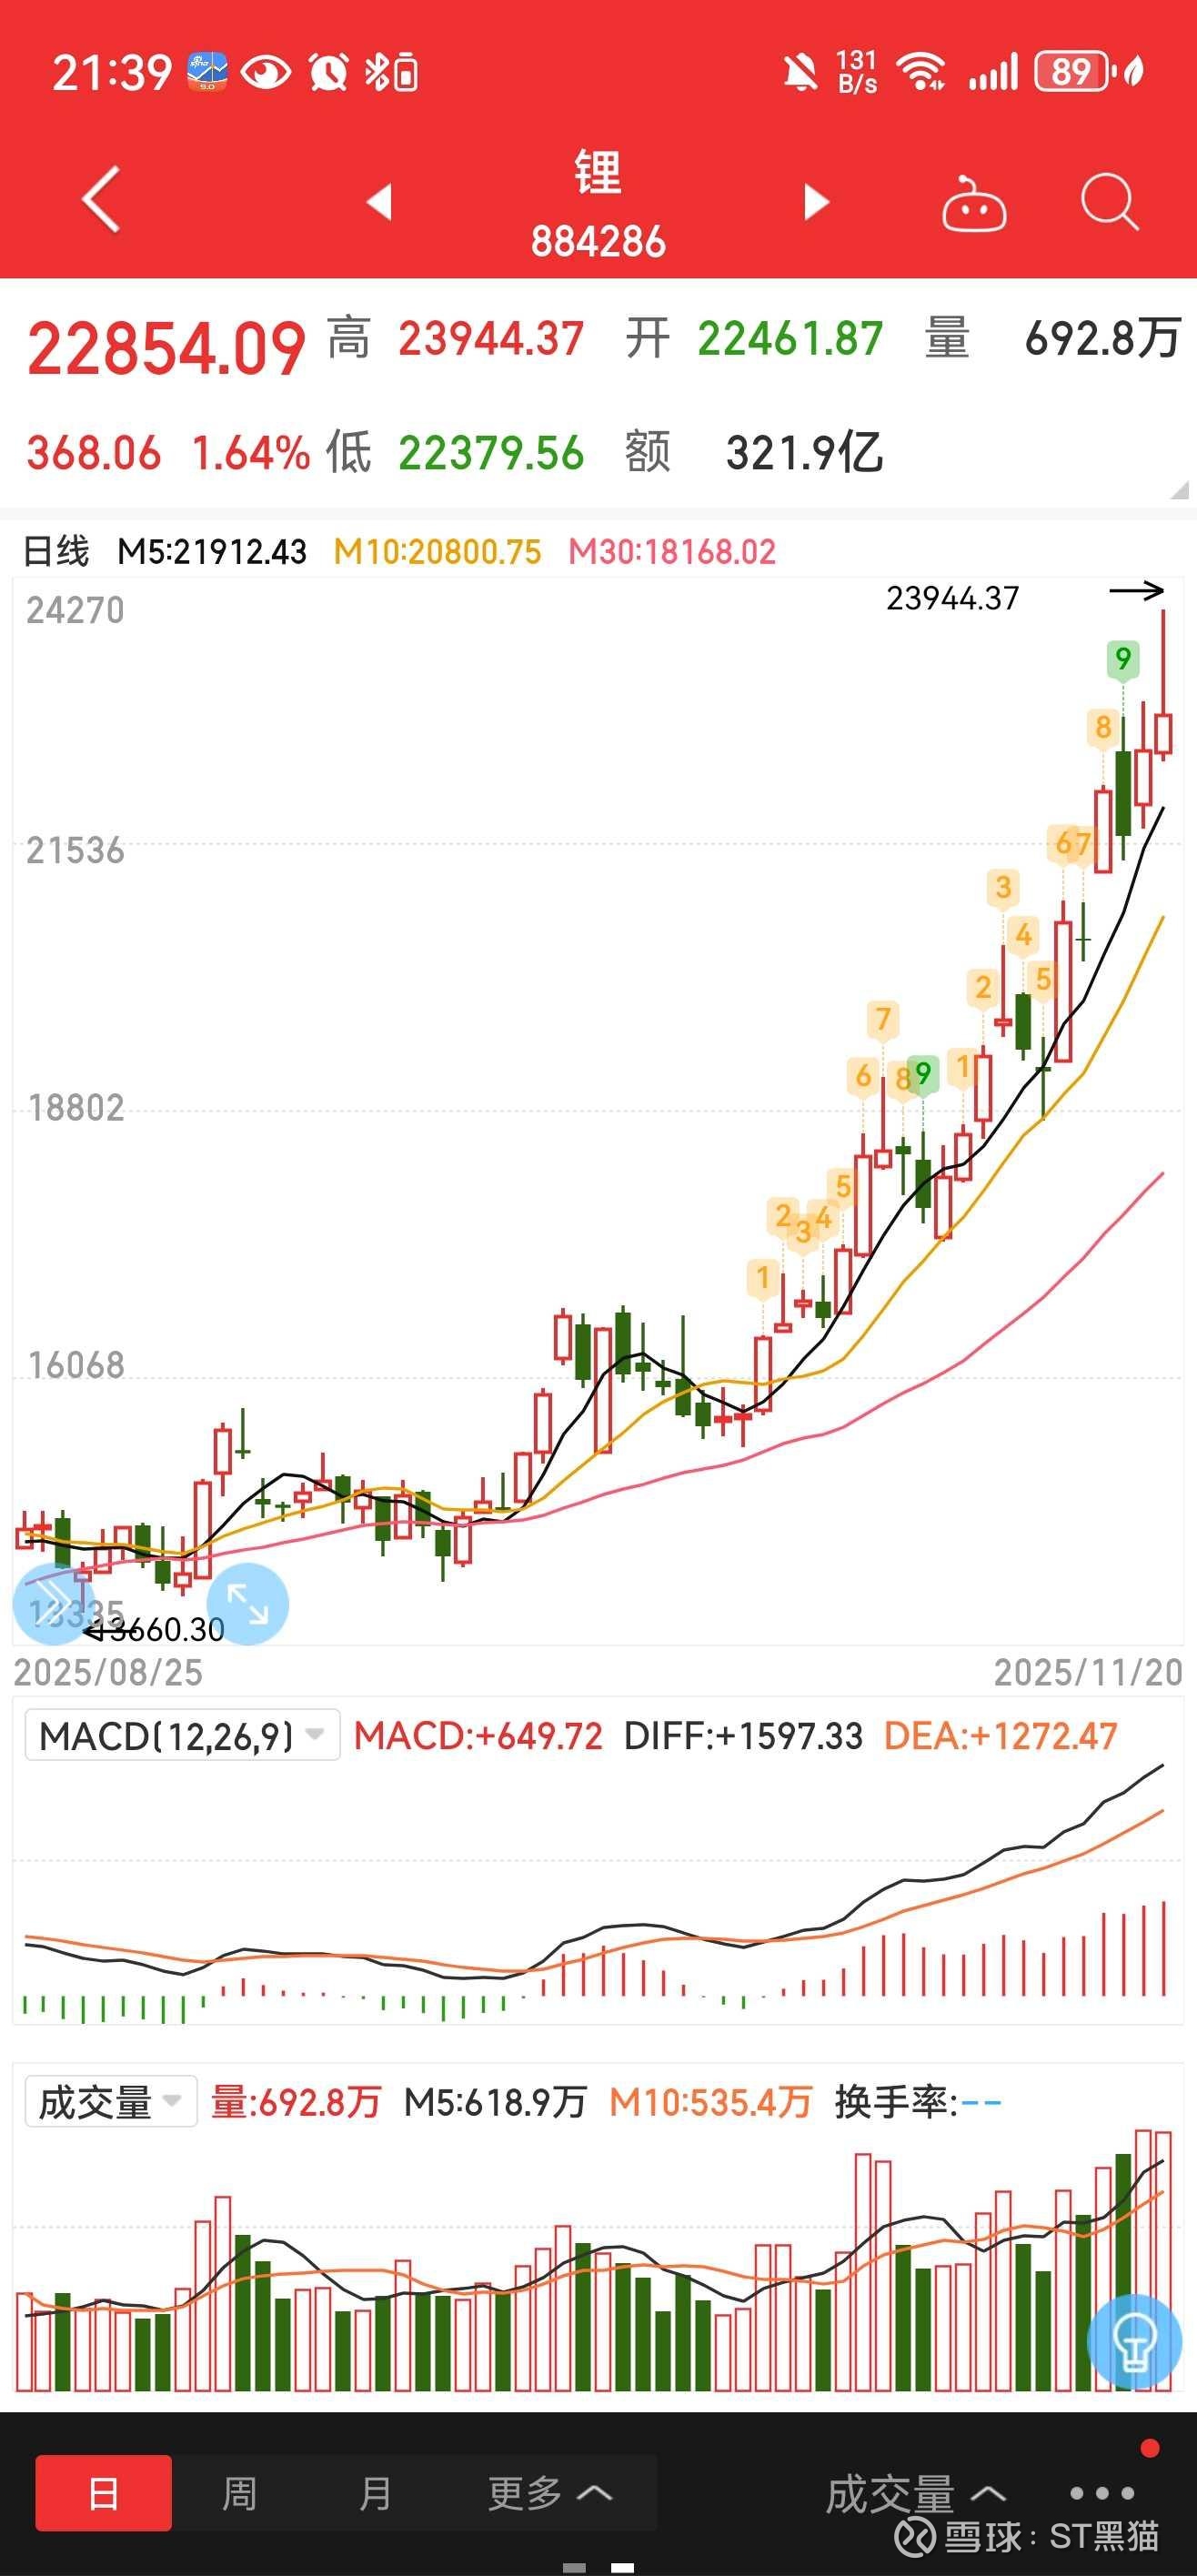The height and width of the screenshot is (2576, 1197).
Task: Expand quote details via corner triangle
Action: coord(1178,490)
